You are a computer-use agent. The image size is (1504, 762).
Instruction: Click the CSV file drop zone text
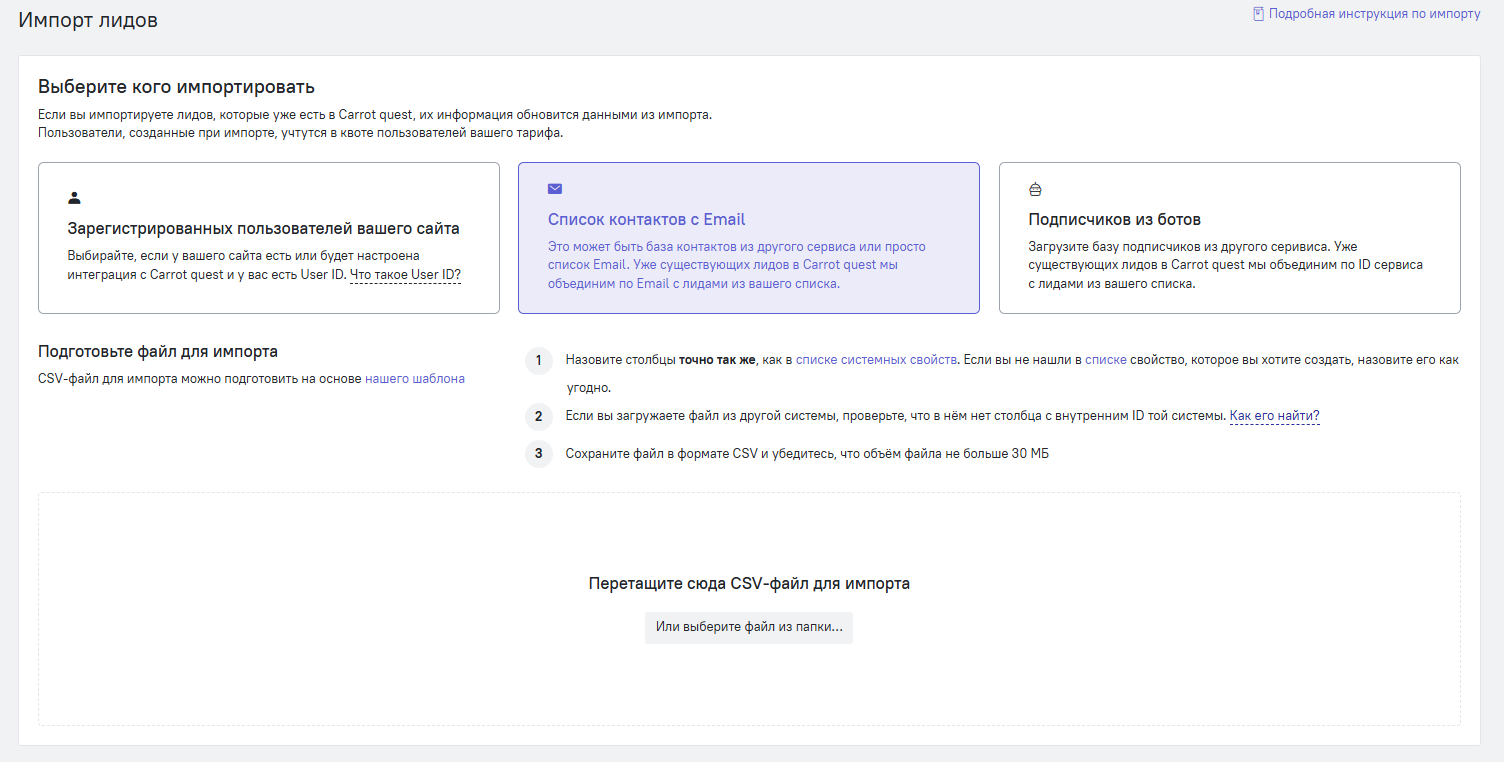(x=749, y=583)
